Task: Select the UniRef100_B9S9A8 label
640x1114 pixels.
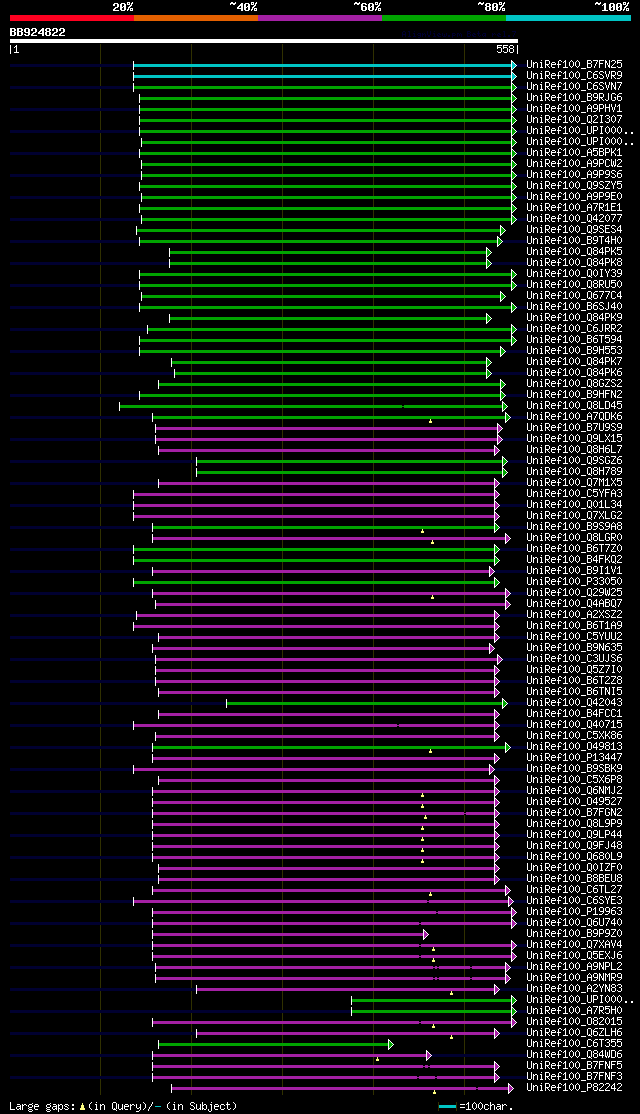Action: [574, 528]
